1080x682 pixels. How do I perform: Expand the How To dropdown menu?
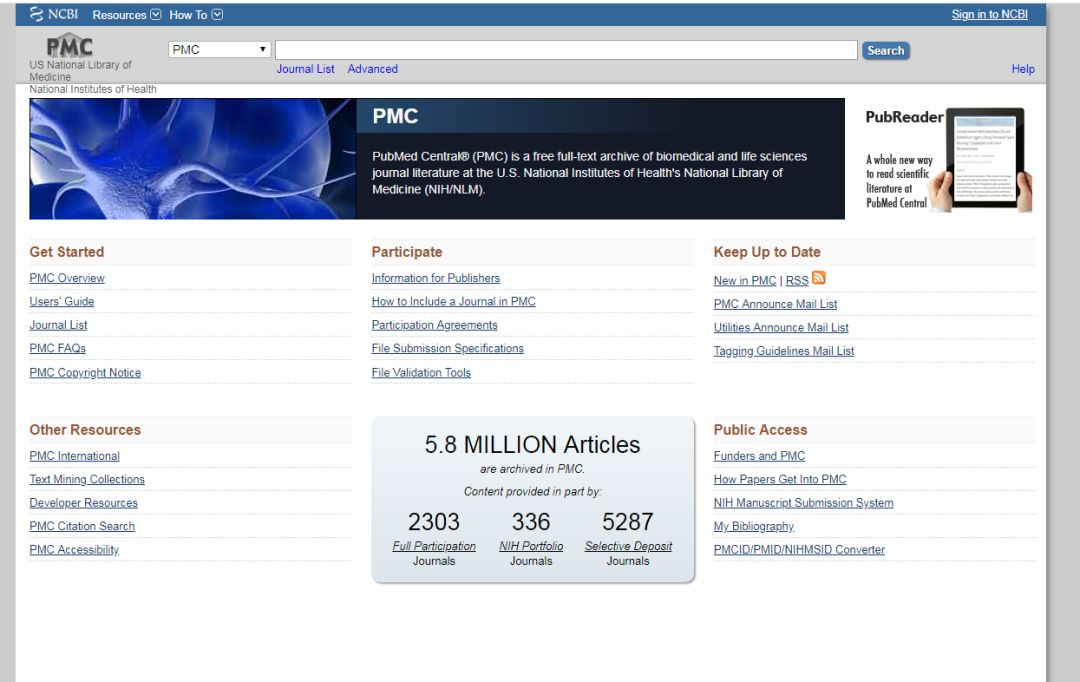(196, 15)
